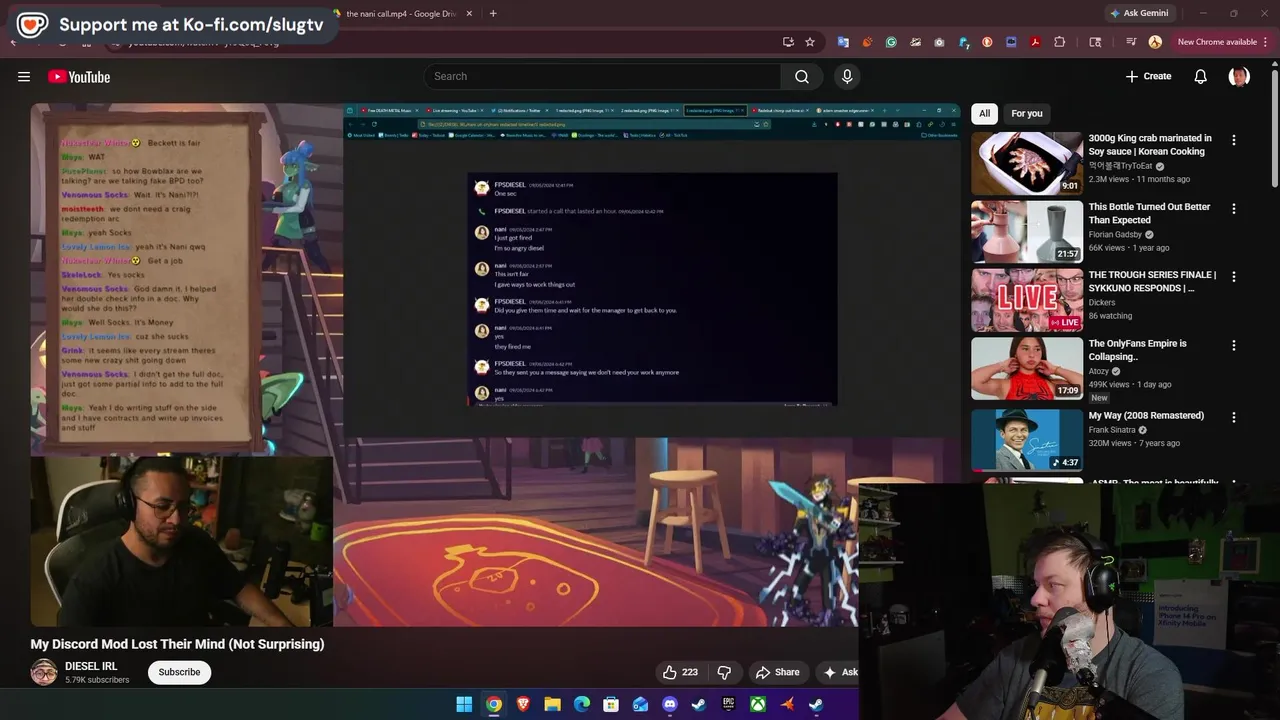Open the Chrome extensions puzzle menu
The width and height of the screenshot is (1280, 720).
[x=1060, y=42]
